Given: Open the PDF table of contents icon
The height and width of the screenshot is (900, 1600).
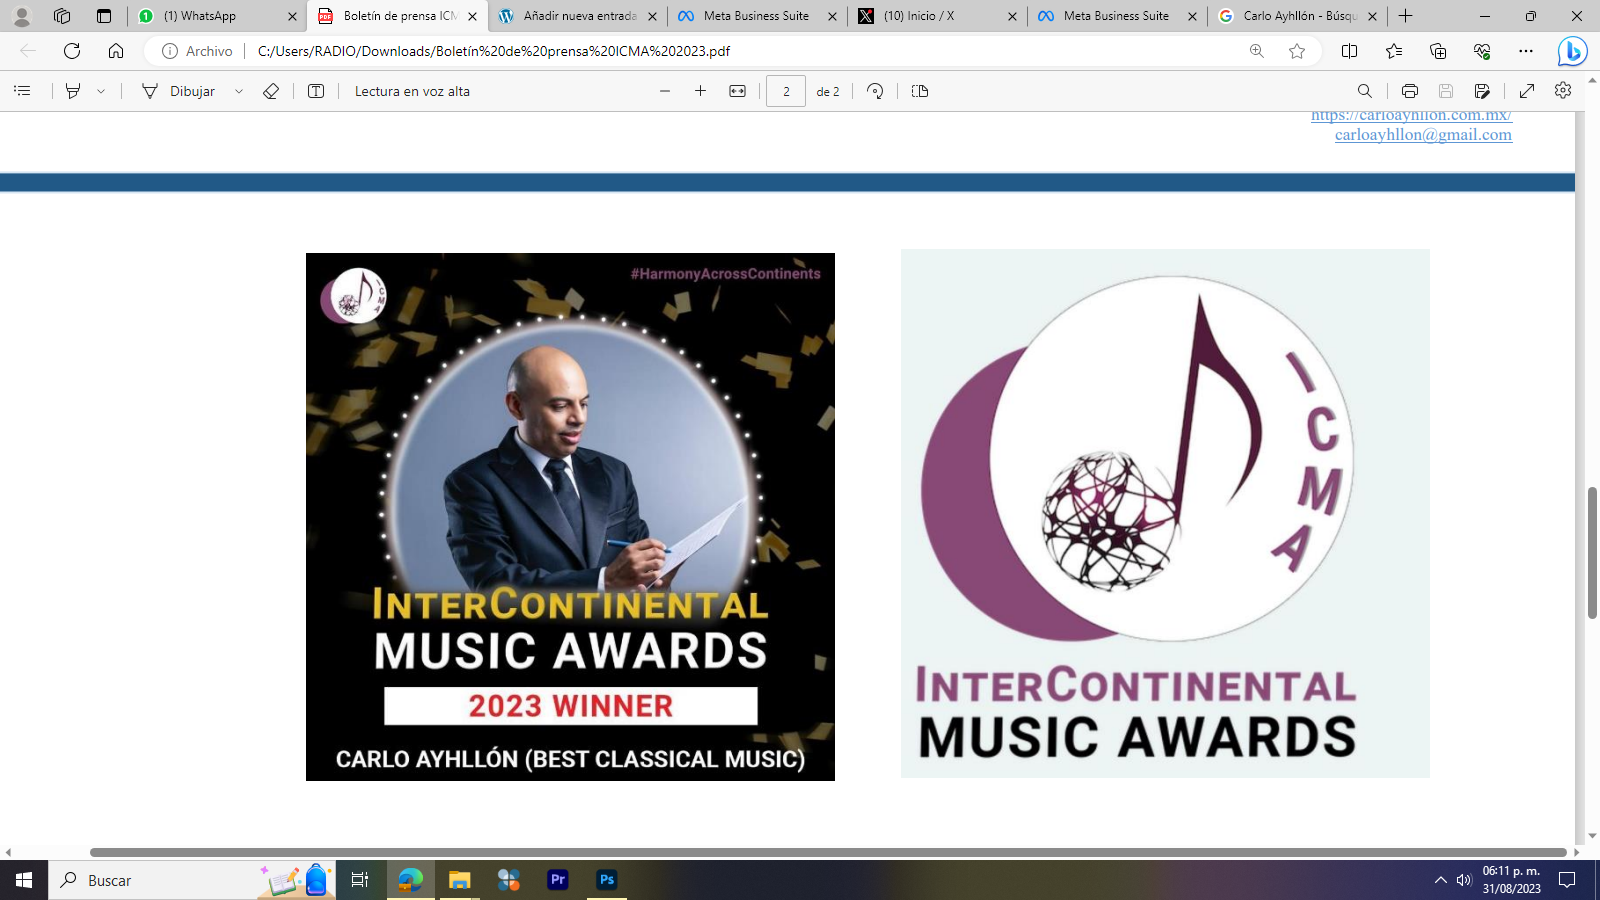Looking at the screenshot, I should [x=22, y=91].
